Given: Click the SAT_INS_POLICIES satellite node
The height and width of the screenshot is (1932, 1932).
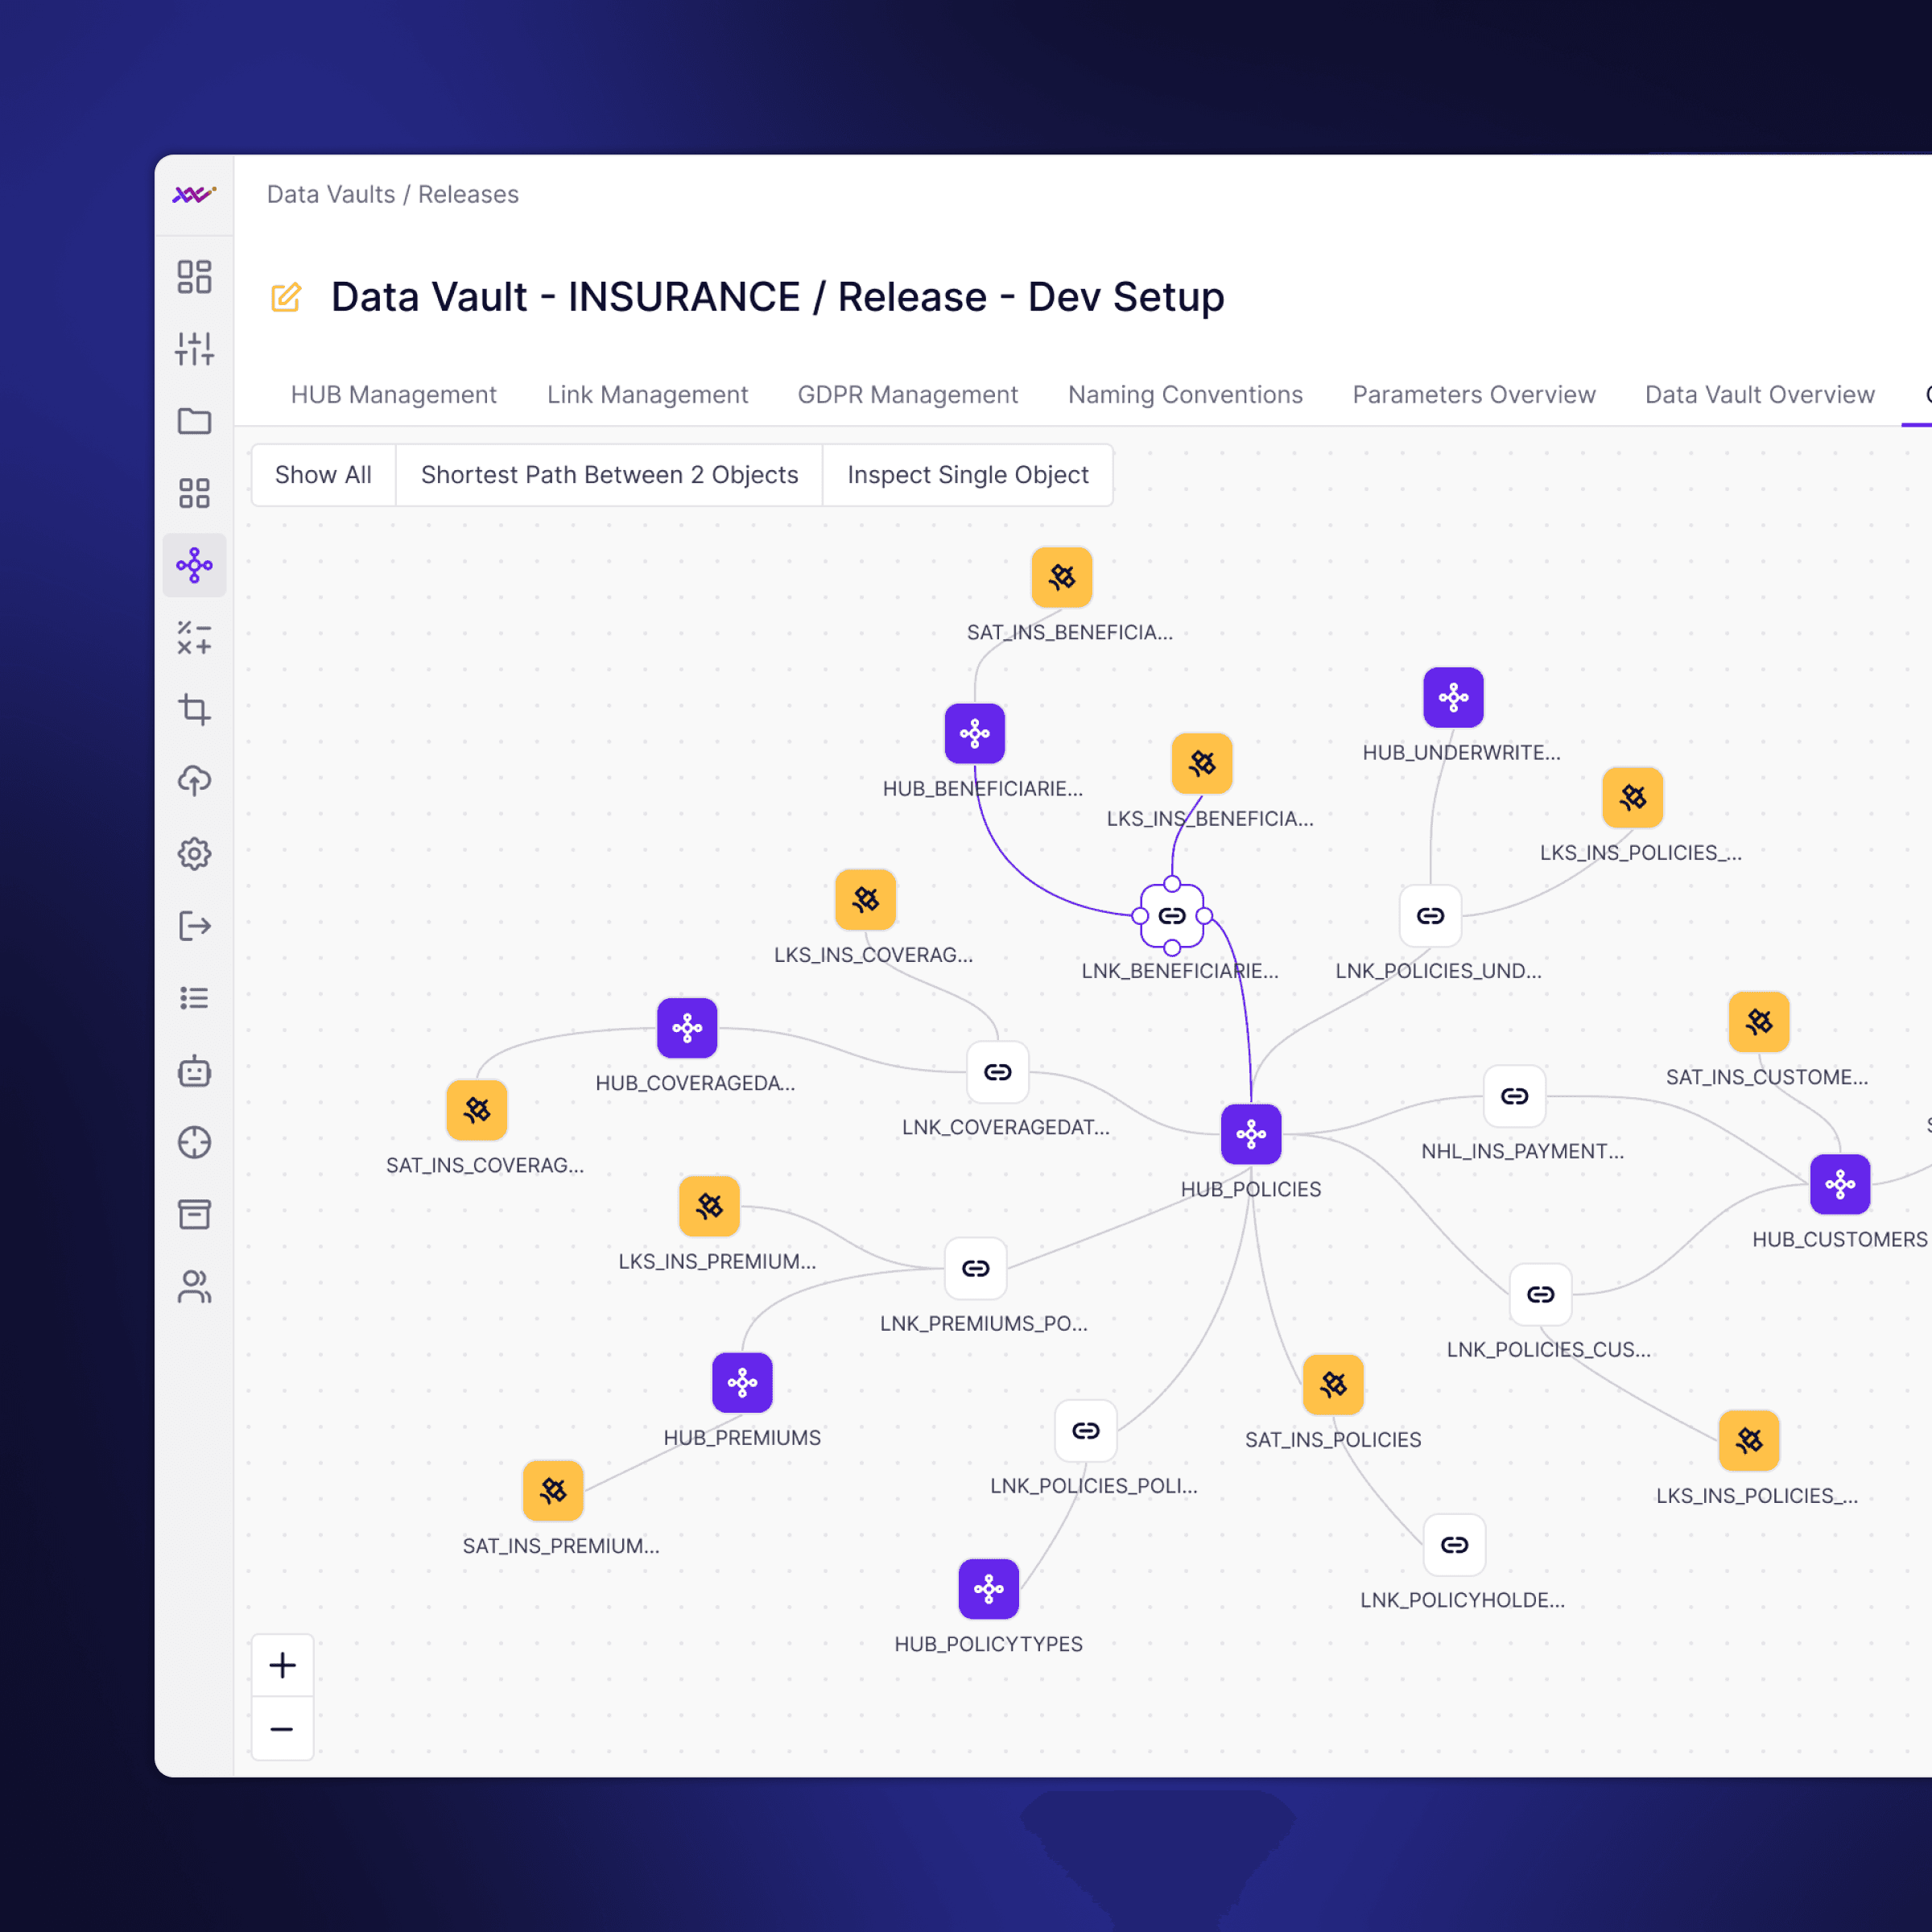Looking at the screenshot, I should (x=1333, y=1385).
